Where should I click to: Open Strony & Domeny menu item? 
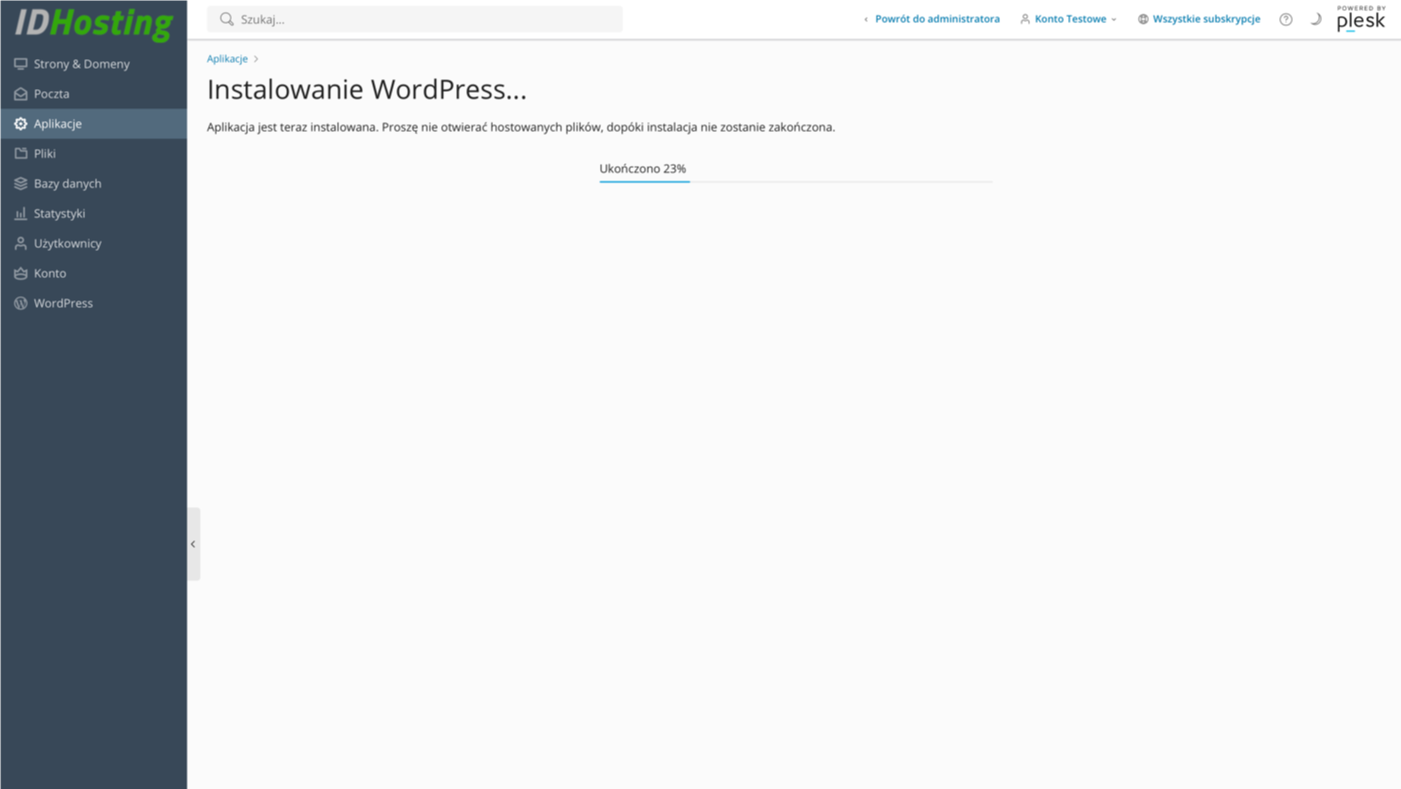tap(93, 64)
